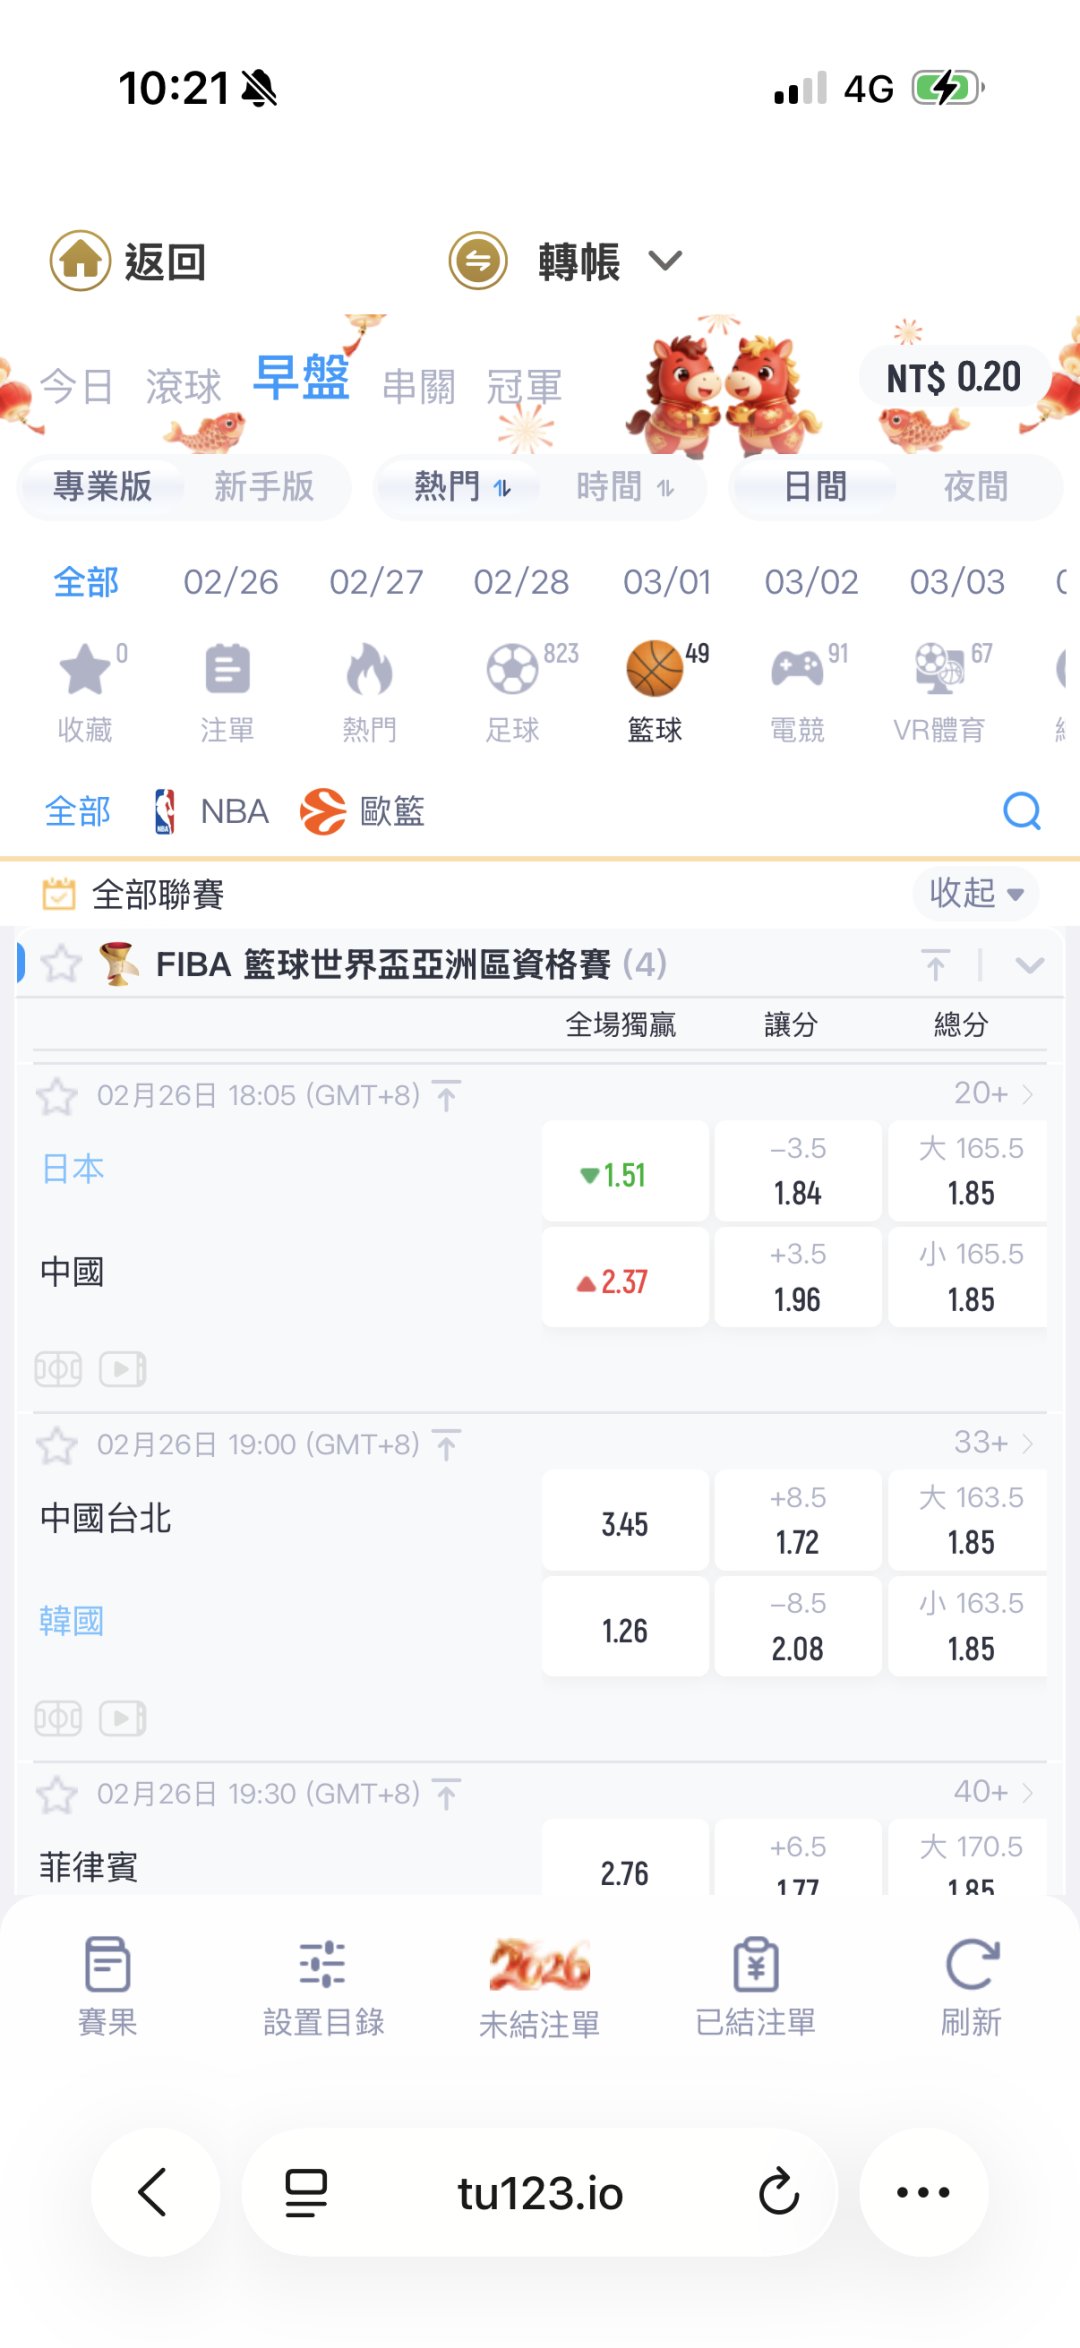This screenshot has width=1080, height=2348.
Task: Select the 02/27 date tab
Action: (376, 582)
